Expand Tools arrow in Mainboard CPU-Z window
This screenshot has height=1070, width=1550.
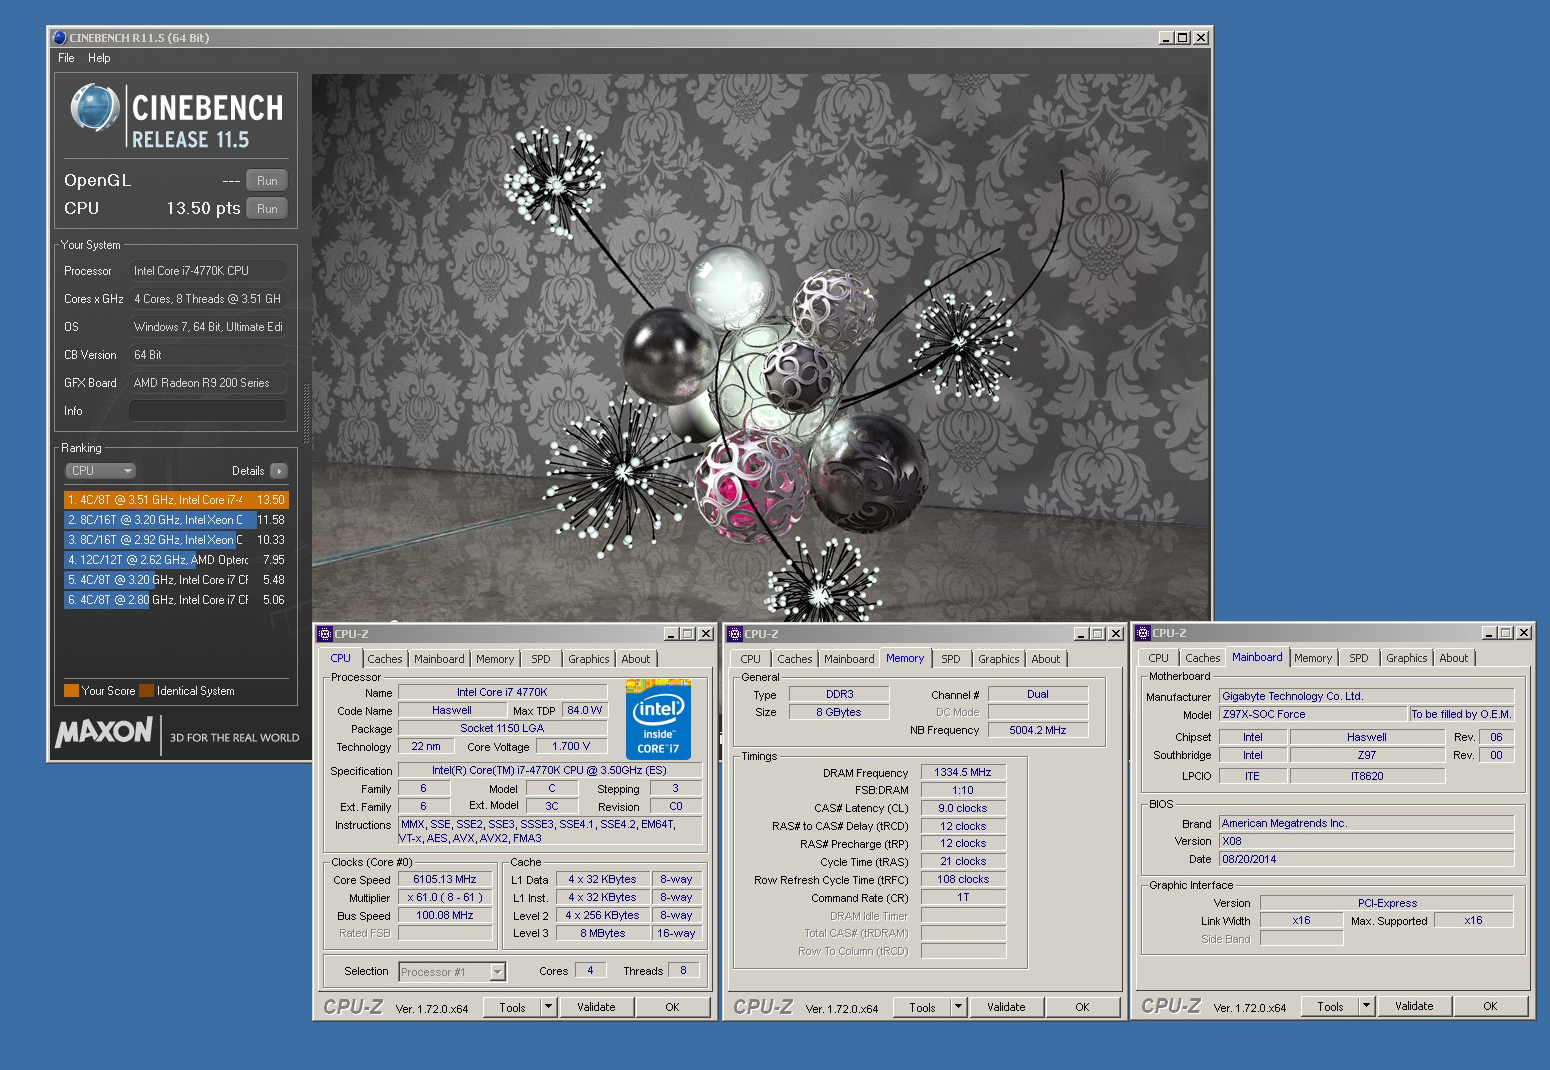(x=1366, y=1006)
